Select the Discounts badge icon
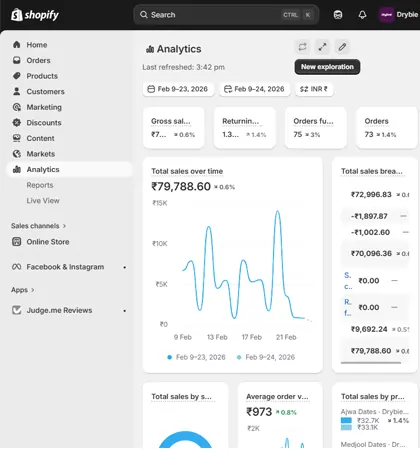Screen dimensions: 420x450 17,123
